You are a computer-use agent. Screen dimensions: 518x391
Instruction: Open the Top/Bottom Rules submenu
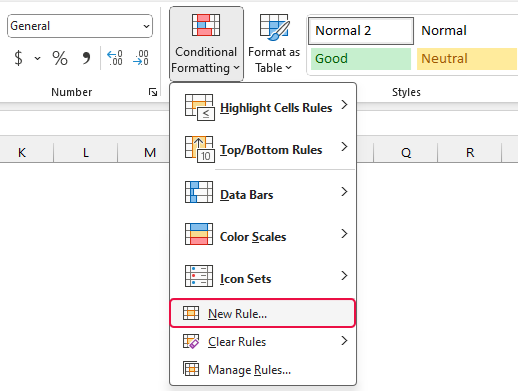[x=263, y=149]
